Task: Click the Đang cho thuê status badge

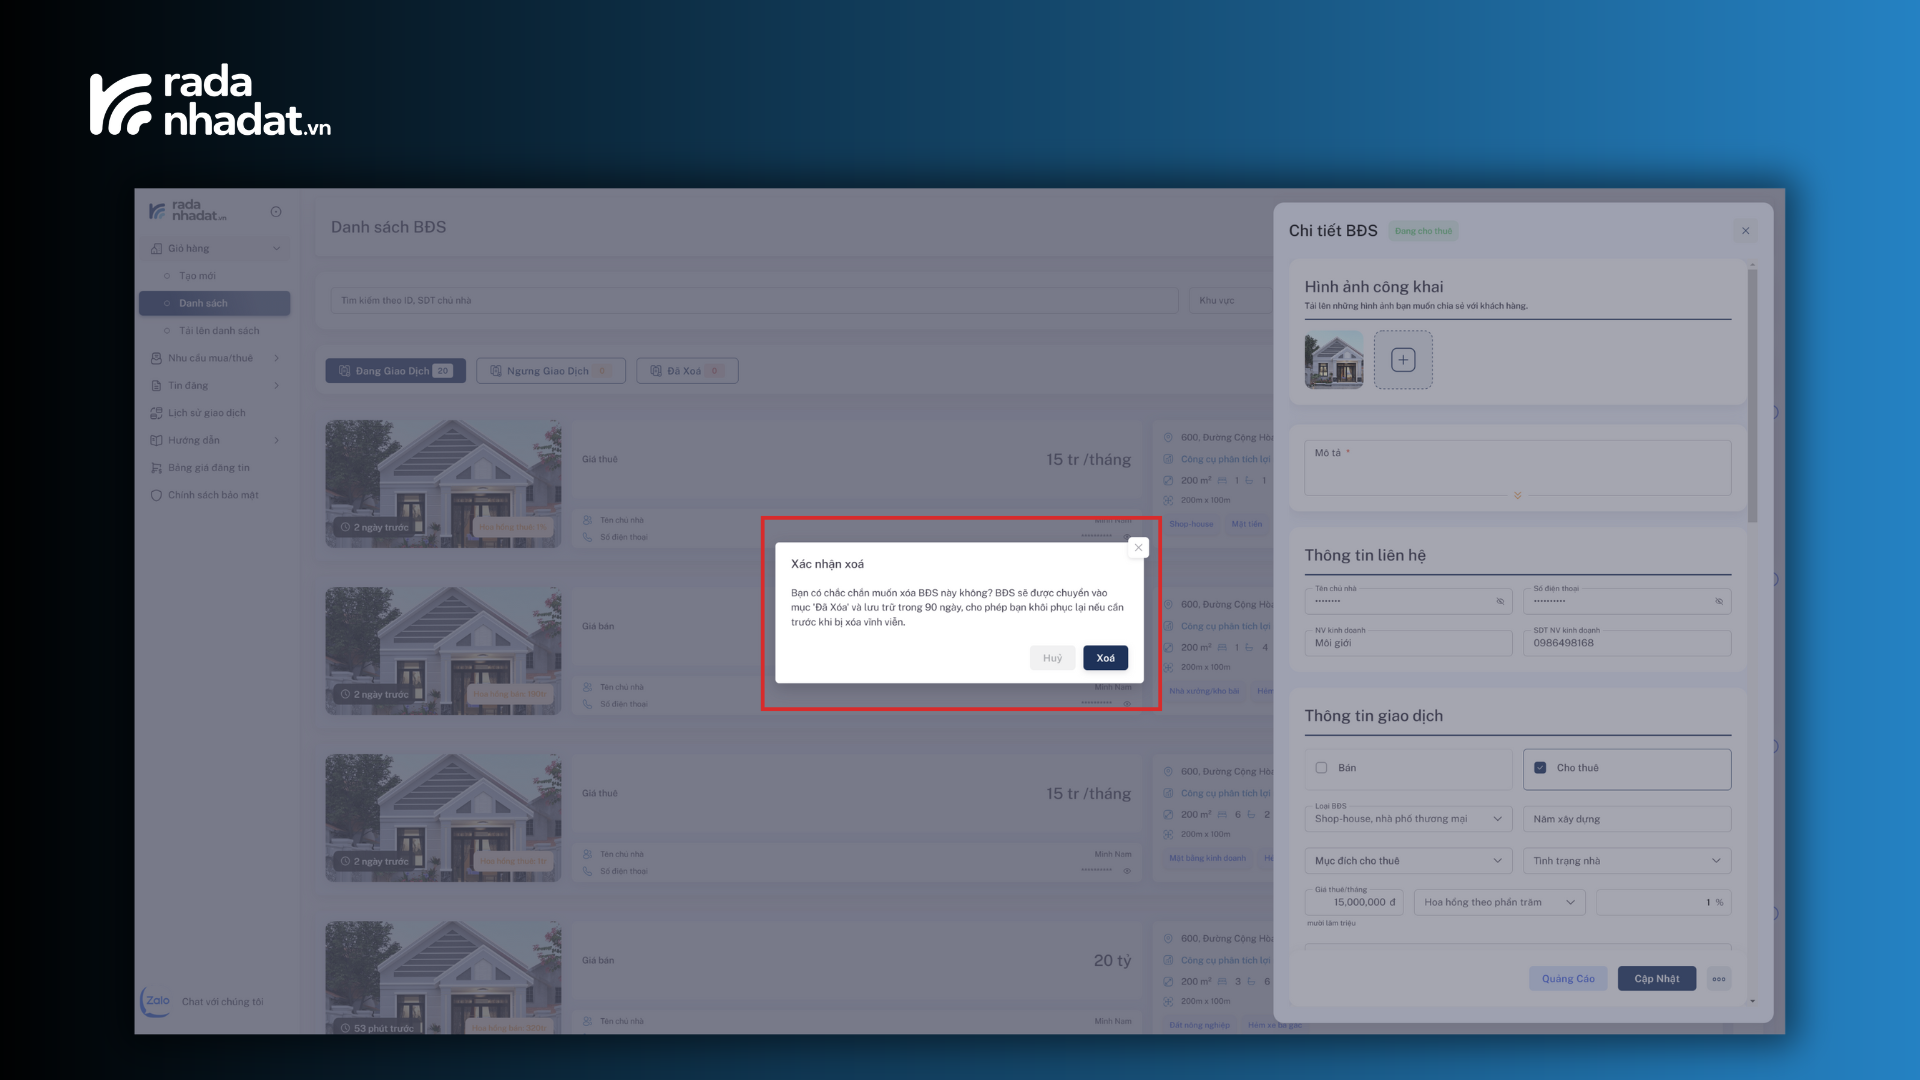Action: [x=1423, y=231]
